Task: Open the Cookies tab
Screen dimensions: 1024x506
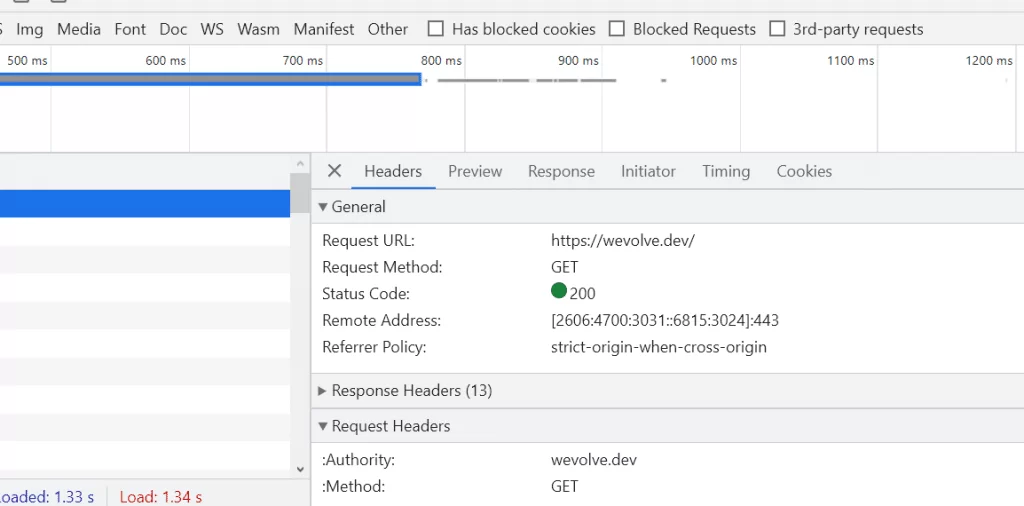Action: tap(804, 171)
